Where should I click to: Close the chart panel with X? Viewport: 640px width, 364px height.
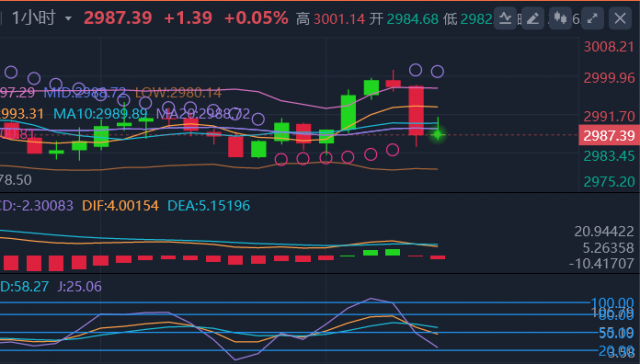620,18
